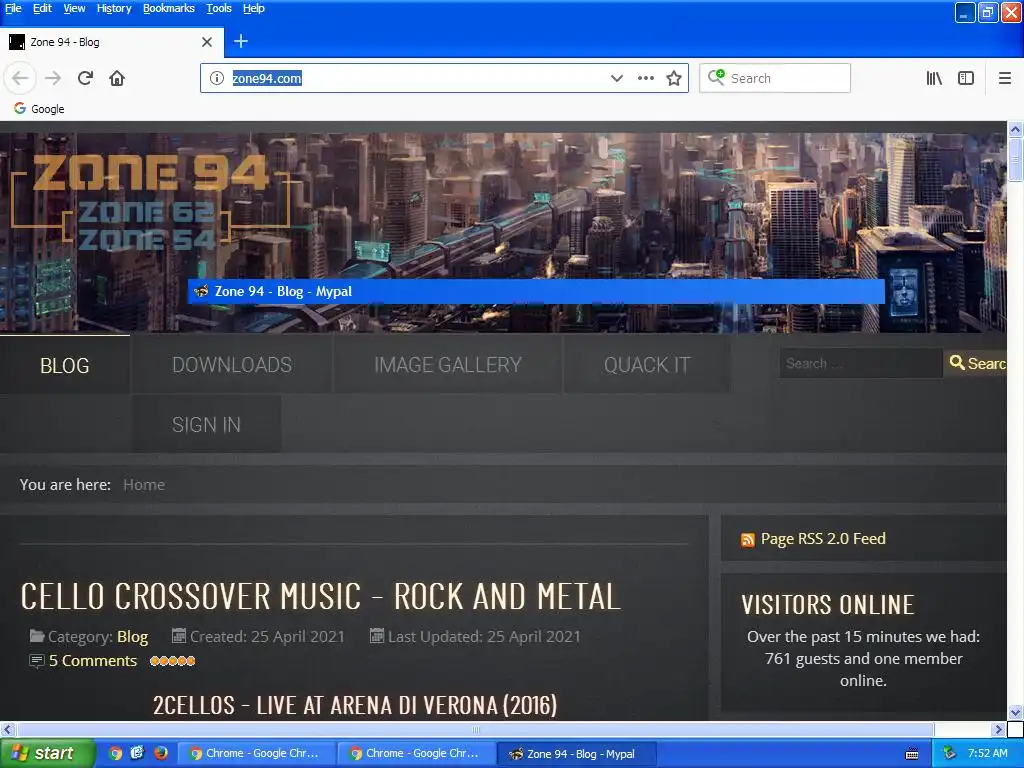
Task: Open the Library button
Action: point(934,78)
